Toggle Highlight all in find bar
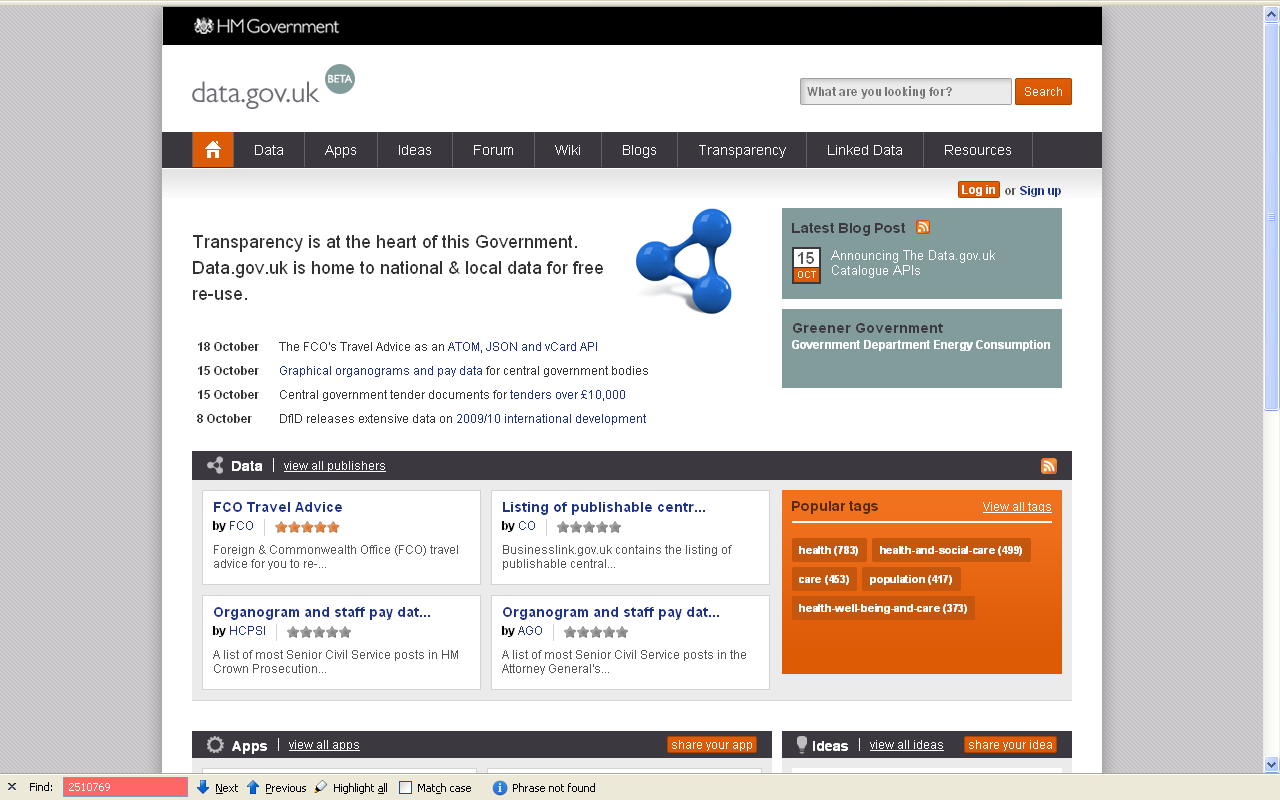Viewport: 1280px width, 800px height. (x=351, y=788)
